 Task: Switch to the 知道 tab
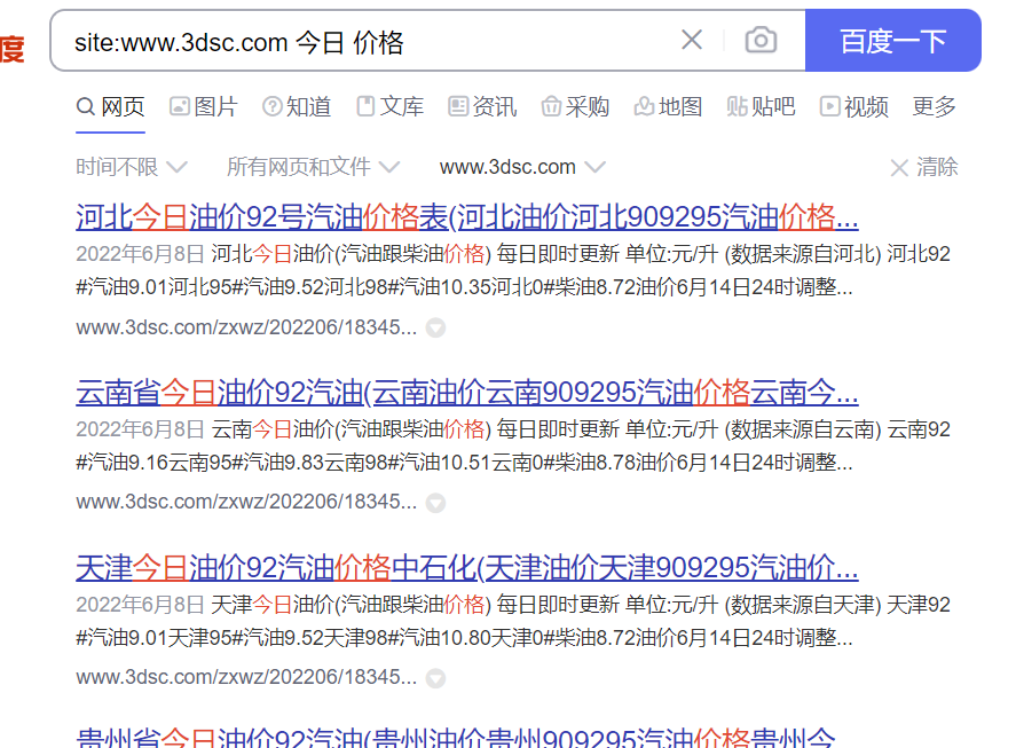coord(297,106)
